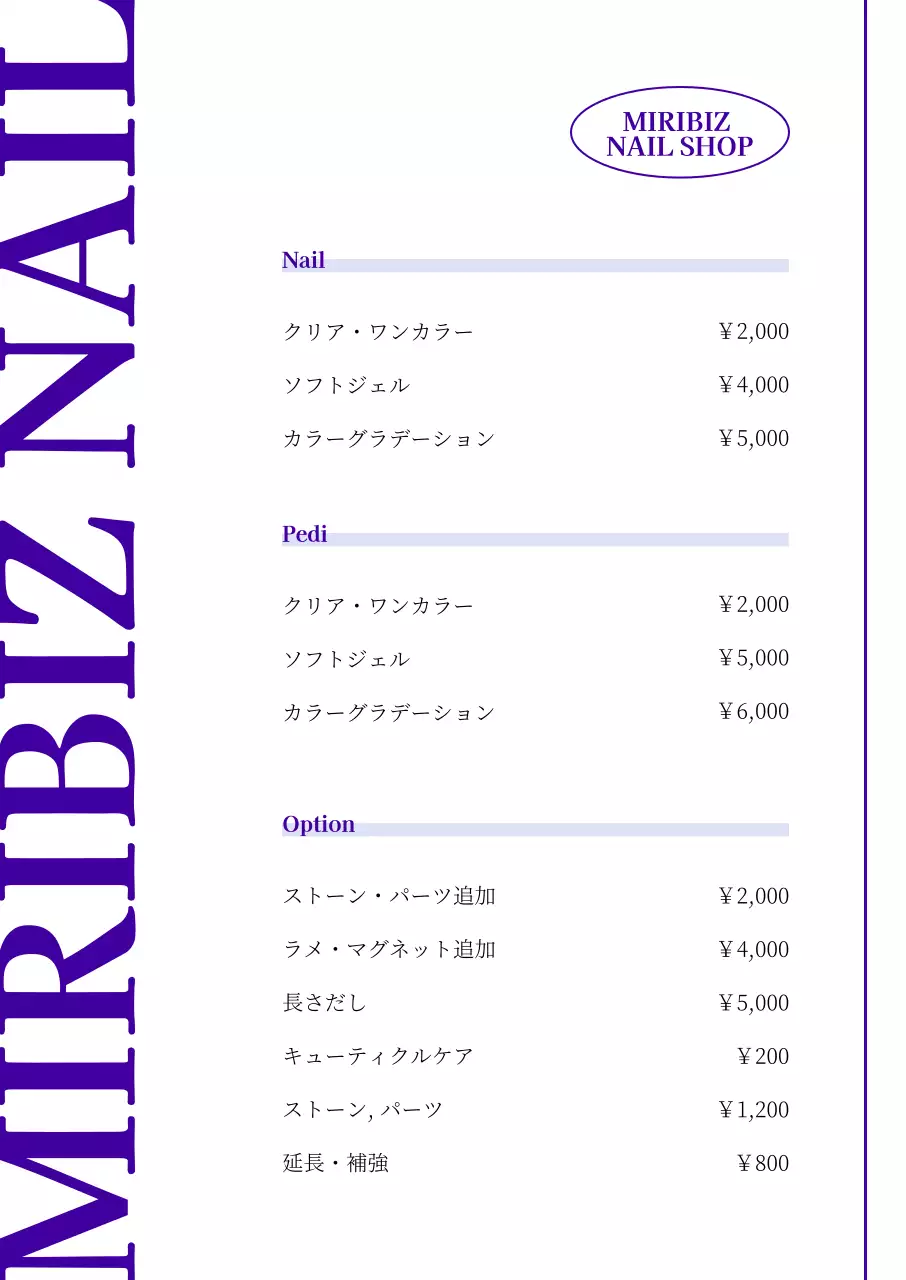Choose カラーグラデーション under the Nail heading

point(389,439)
